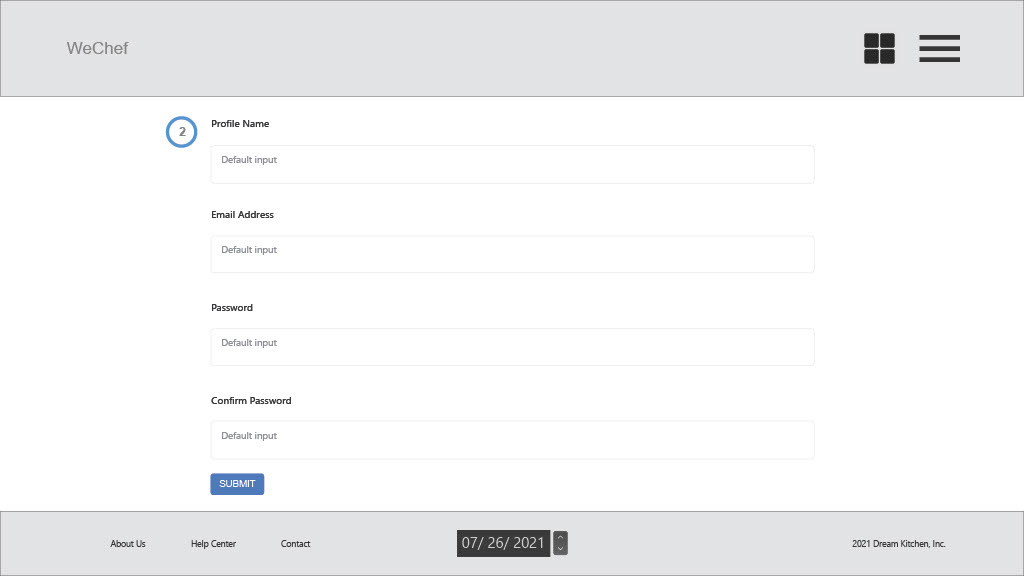Submit the form with SUBMIT button
The image size is (1024, 576).
pyautogui.click(x=237, y=484)
